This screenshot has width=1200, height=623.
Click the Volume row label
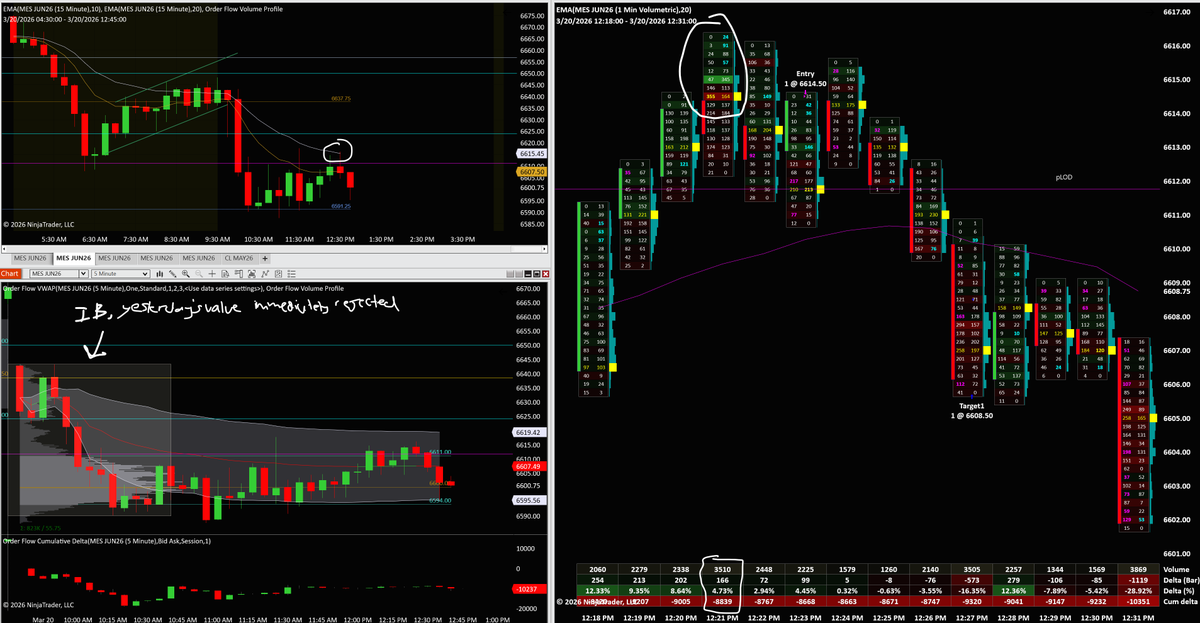[x=1176, y=569]
